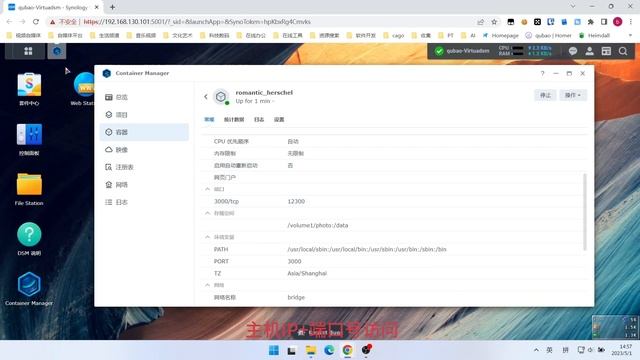This screenshot has width=640, height=360.
Task: Collapse the Environment variables (环境变量) section
Action: point(207,237)
